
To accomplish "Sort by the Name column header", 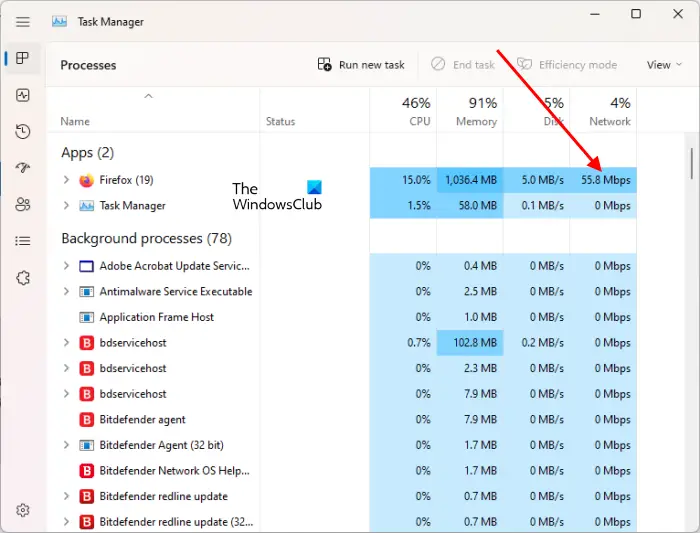I will [75, 121].
